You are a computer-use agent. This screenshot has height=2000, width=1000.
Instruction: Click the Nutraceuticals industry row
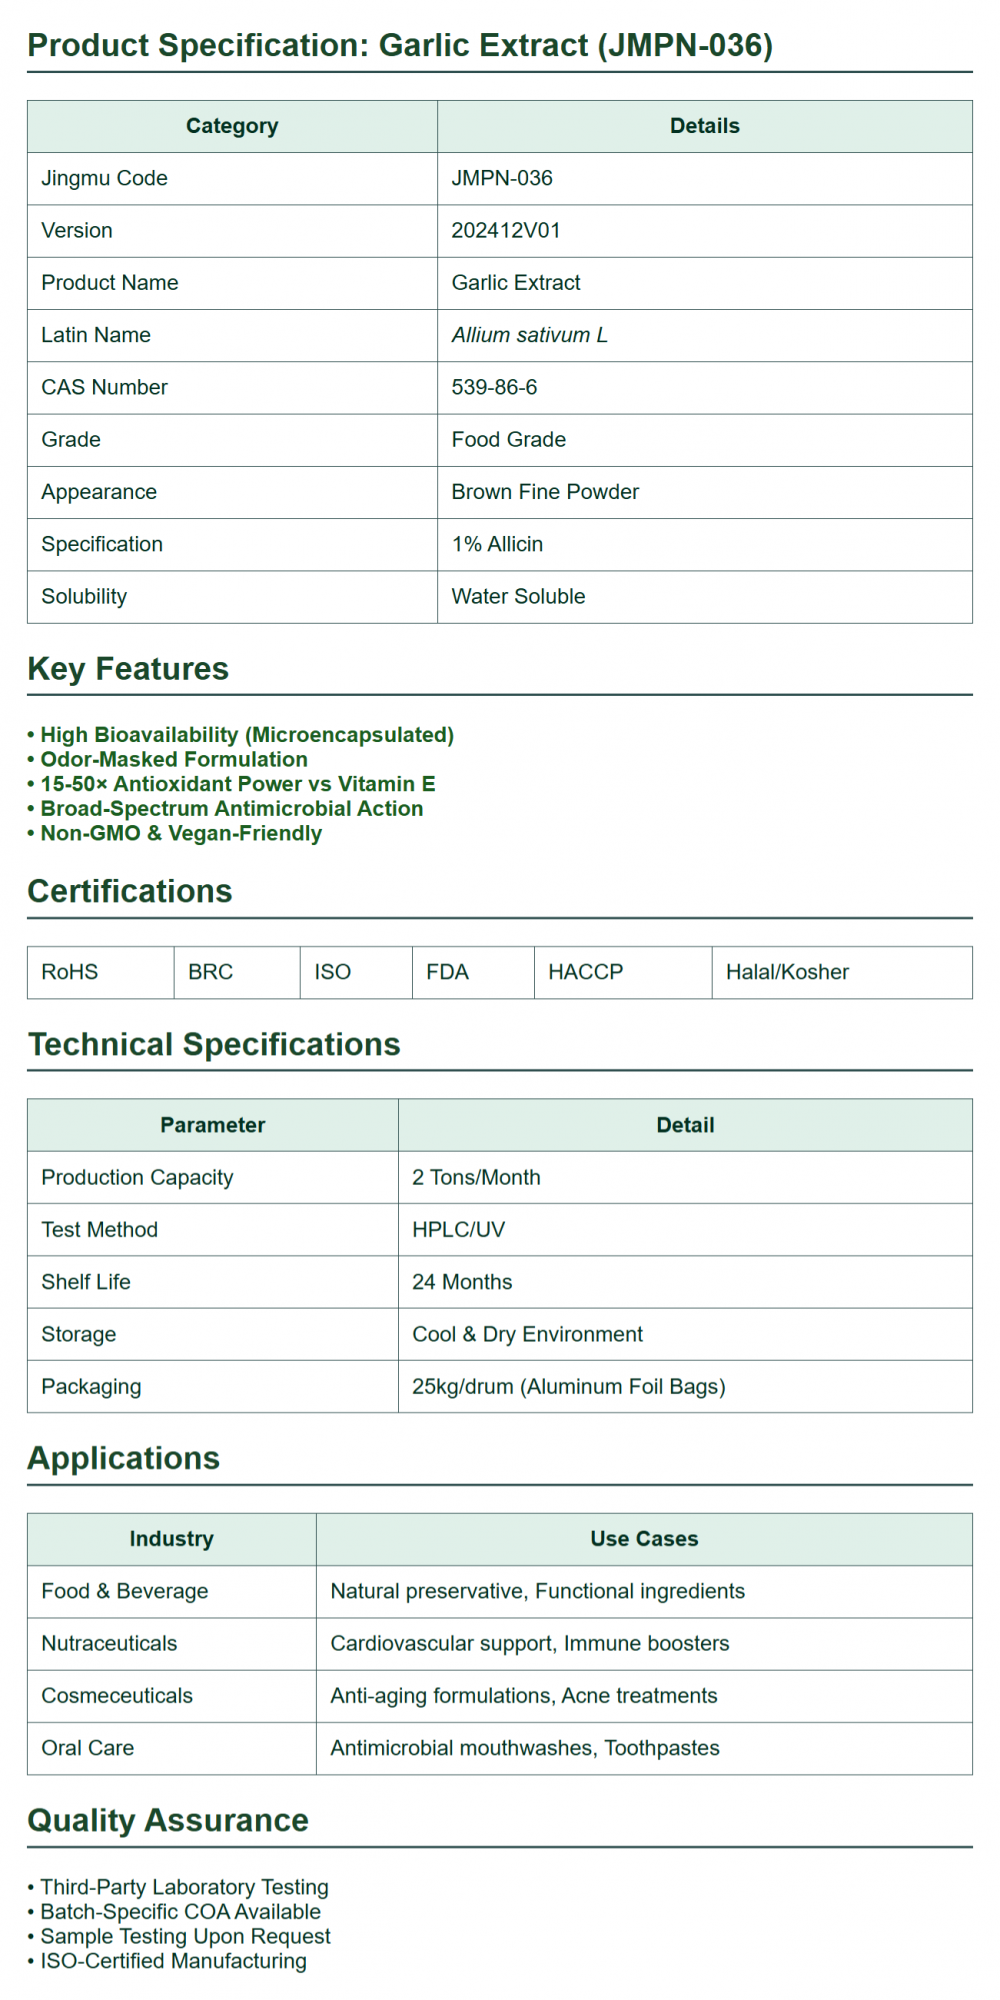tap(109, 1644)
